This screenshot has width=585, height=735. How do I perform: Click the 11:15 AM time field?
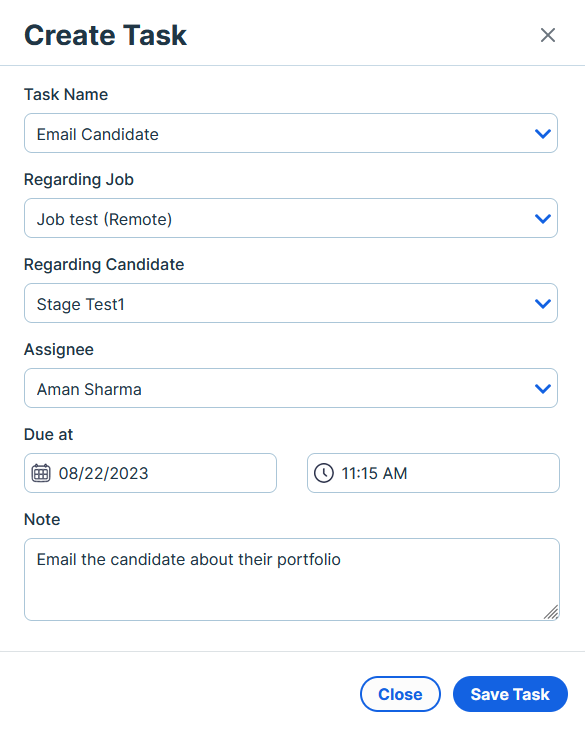(x=433, y=473)
